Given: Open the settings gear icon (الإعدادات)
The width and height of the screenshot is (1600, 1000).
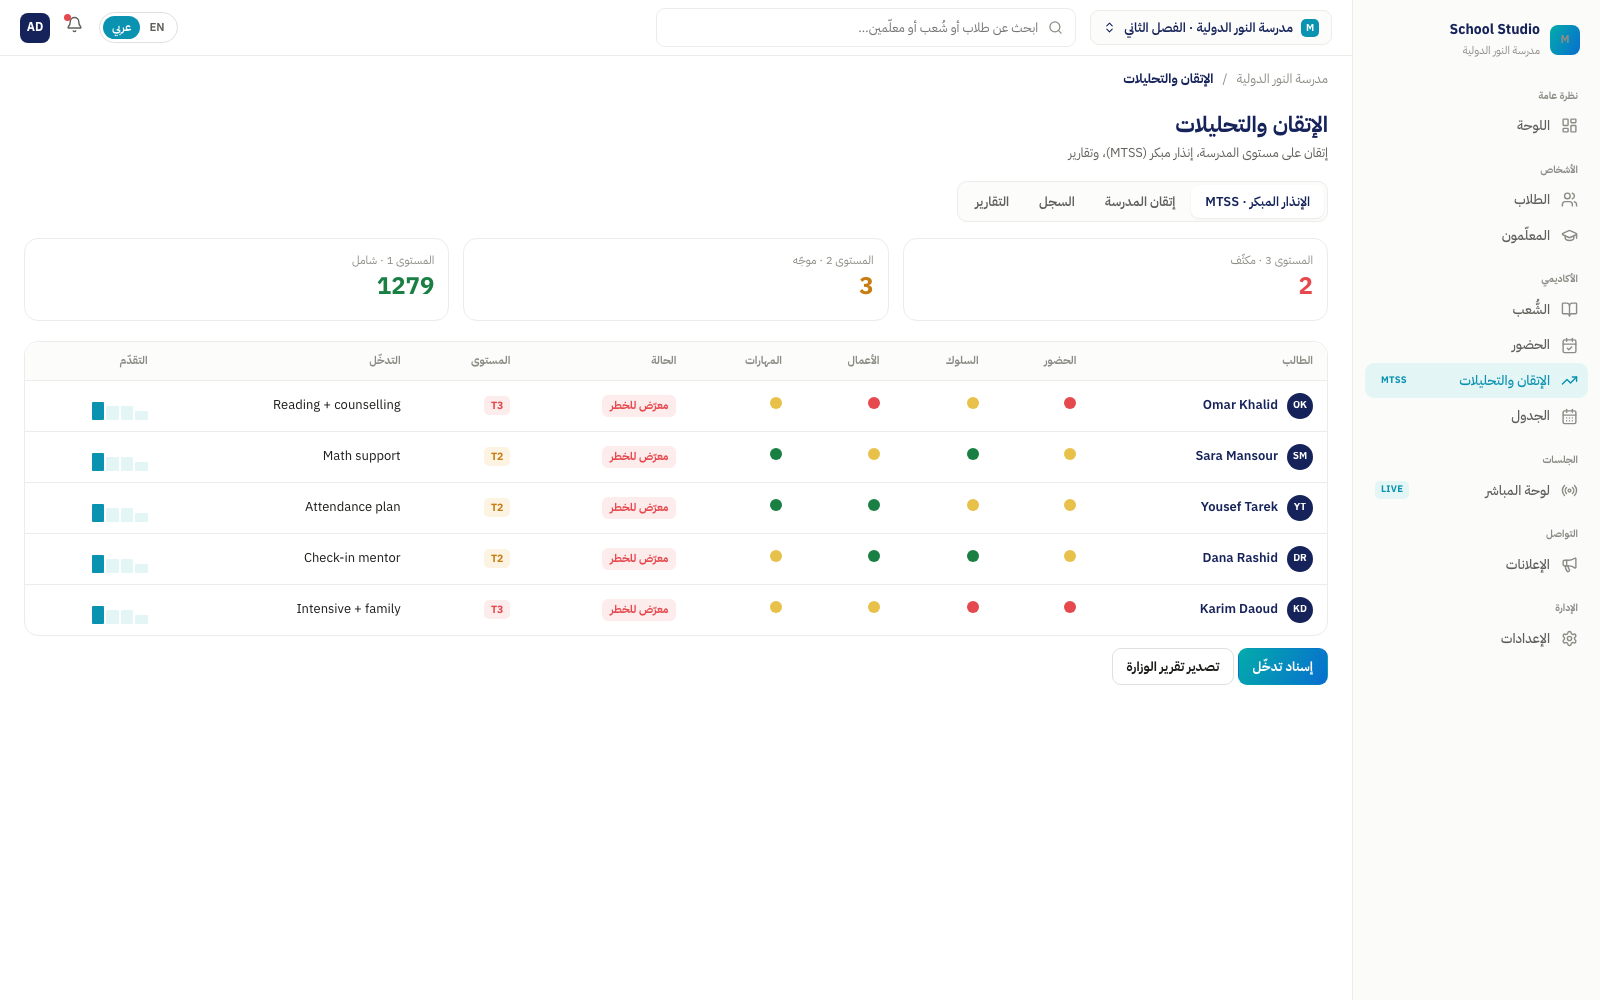Looking at the screenshot, I should tap(1569, 639).
